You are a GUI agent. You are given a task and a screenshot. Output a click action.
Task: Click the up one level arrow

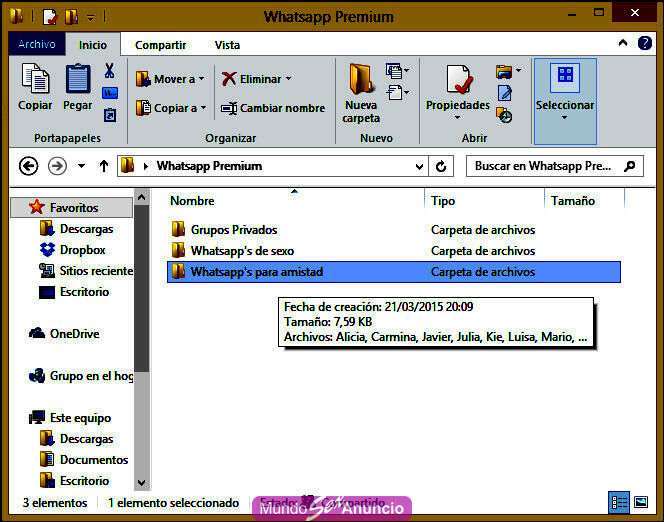[x=104, y=166]
